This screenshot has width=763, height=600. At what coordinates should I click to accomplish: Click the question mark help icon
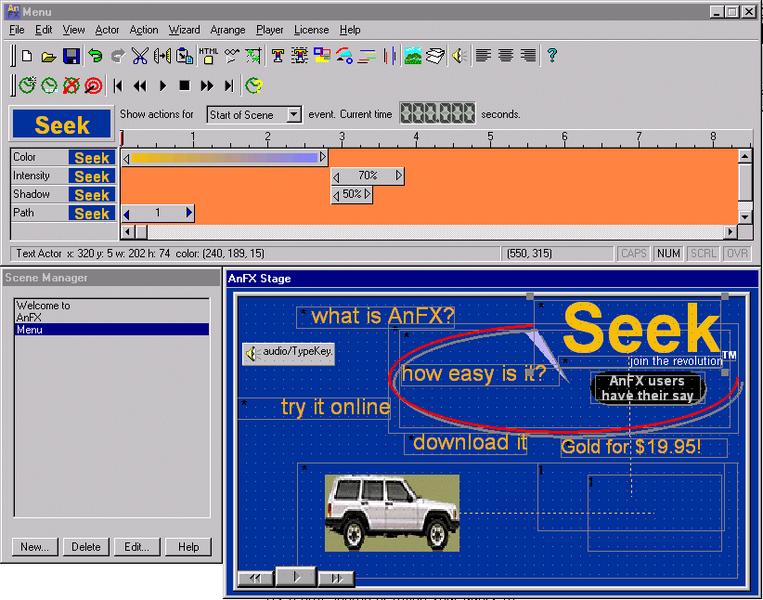(552, 55)
